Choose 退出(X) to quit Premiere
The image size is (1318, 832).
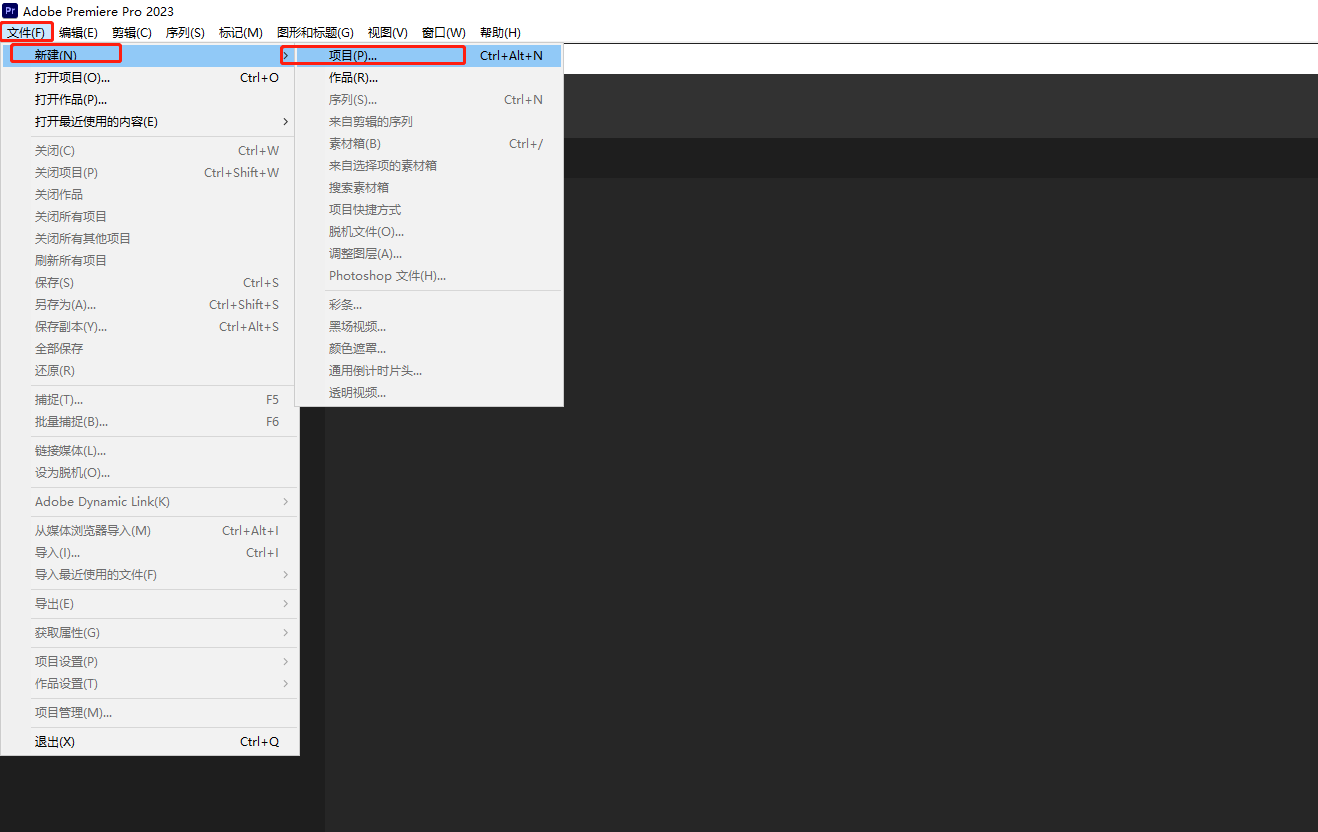click(55, 742)
